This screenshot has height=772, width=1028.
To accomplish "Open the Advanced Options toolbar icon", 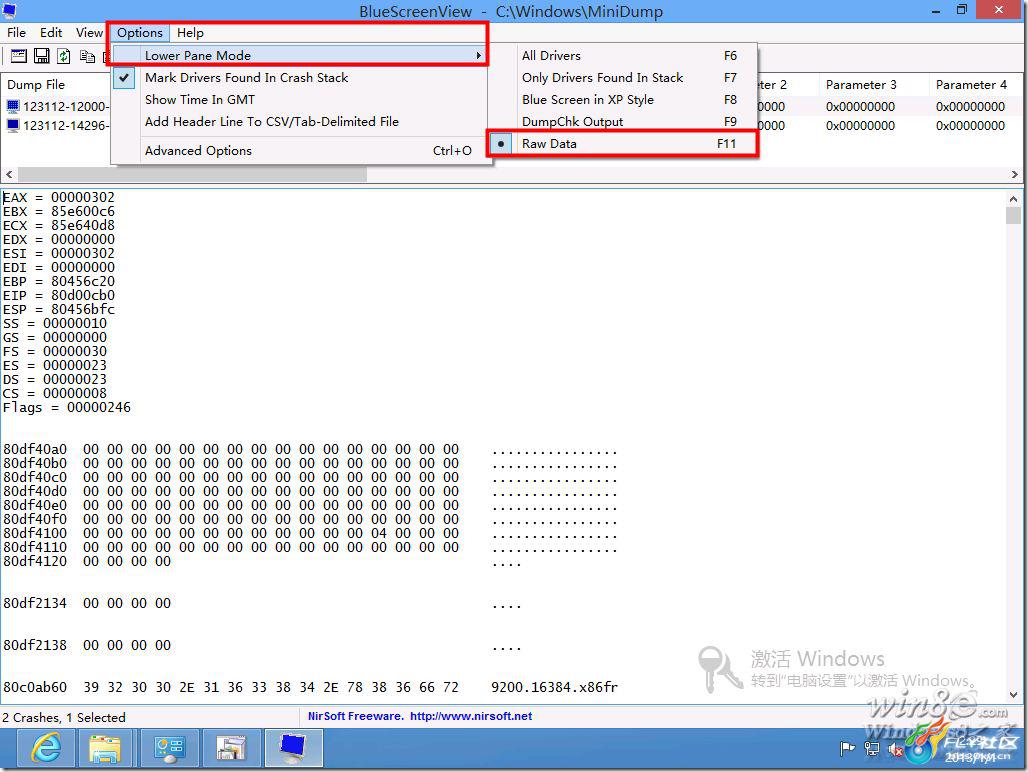I will click(x=18, y=56).
